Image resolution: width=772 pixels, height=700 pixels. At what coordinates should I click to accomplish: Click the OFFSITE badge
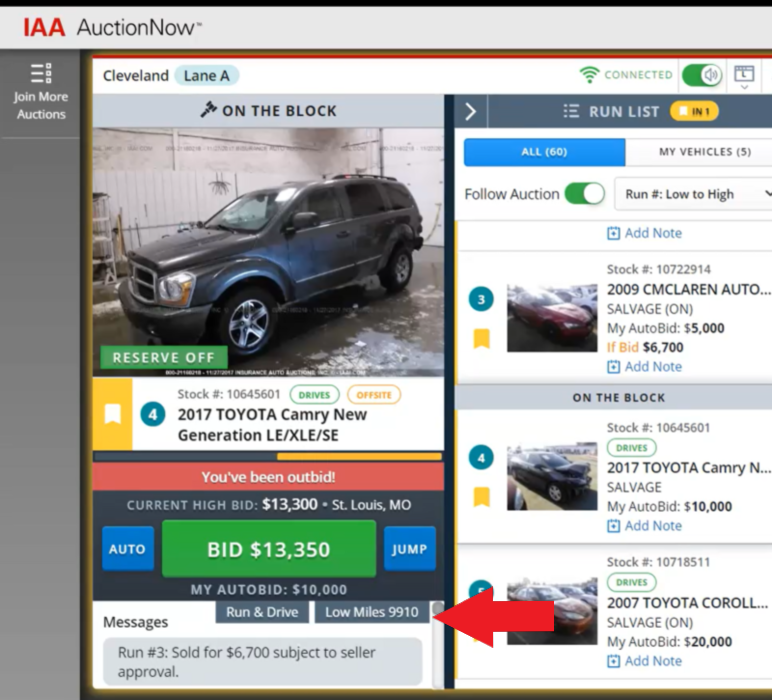coord(374,395)
